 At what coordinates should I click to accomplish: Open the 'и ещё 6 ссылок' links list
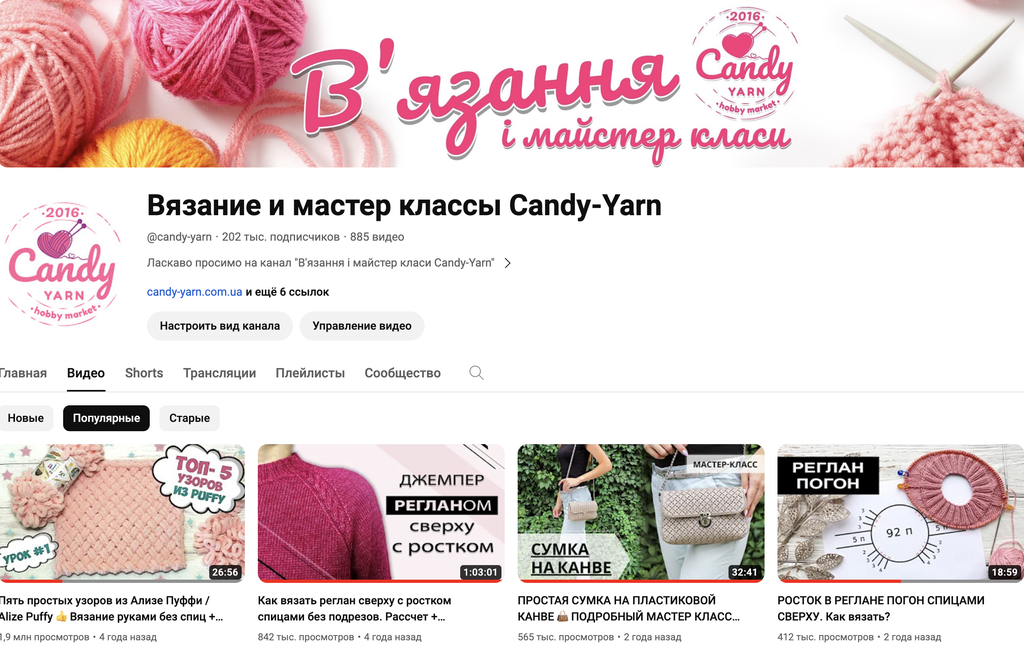(x=287, y=292)
